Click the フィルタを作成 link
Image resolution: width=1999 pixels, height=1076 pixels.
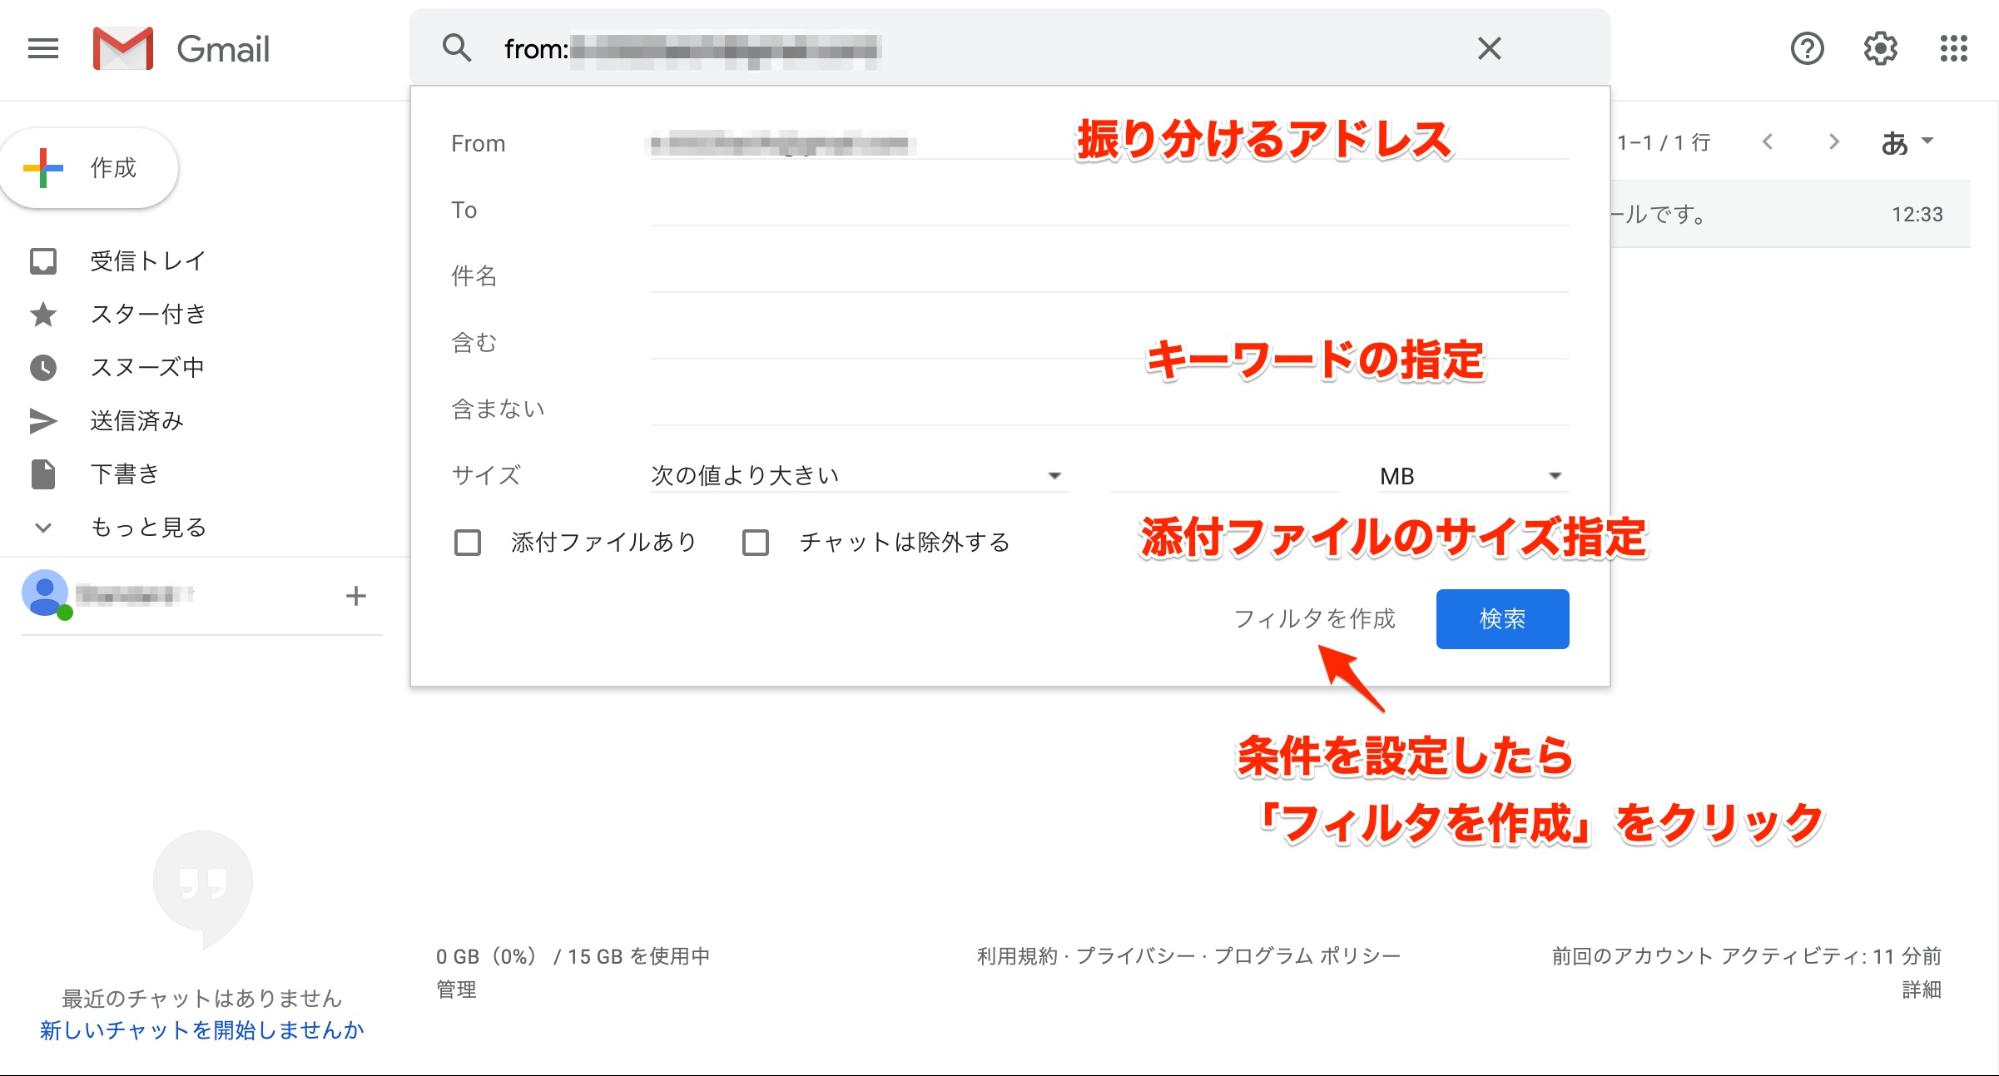click(1313, 619)
